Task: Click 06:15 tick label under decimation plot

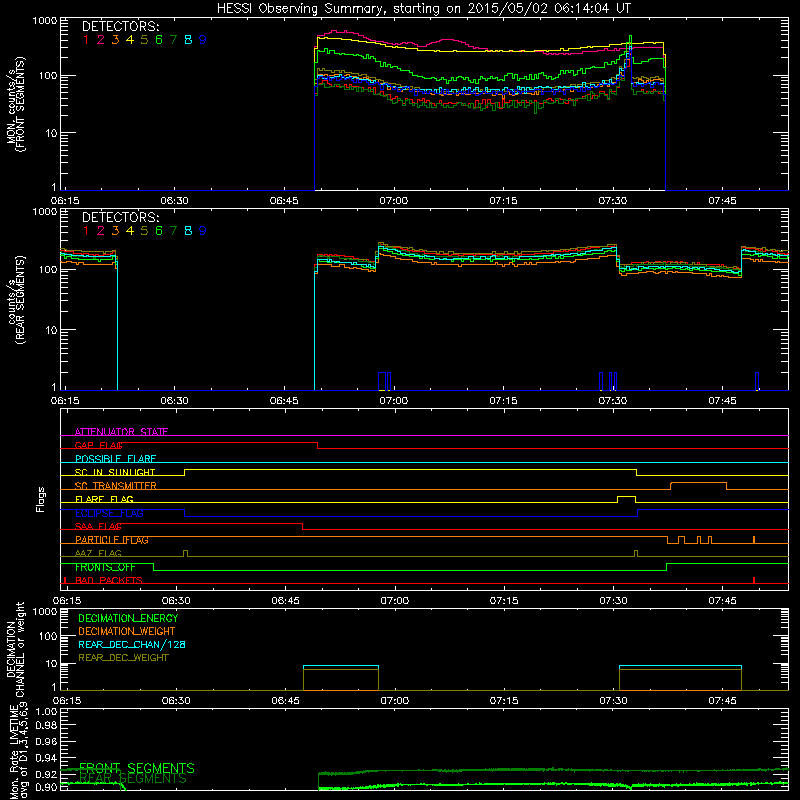Action: 67,701
